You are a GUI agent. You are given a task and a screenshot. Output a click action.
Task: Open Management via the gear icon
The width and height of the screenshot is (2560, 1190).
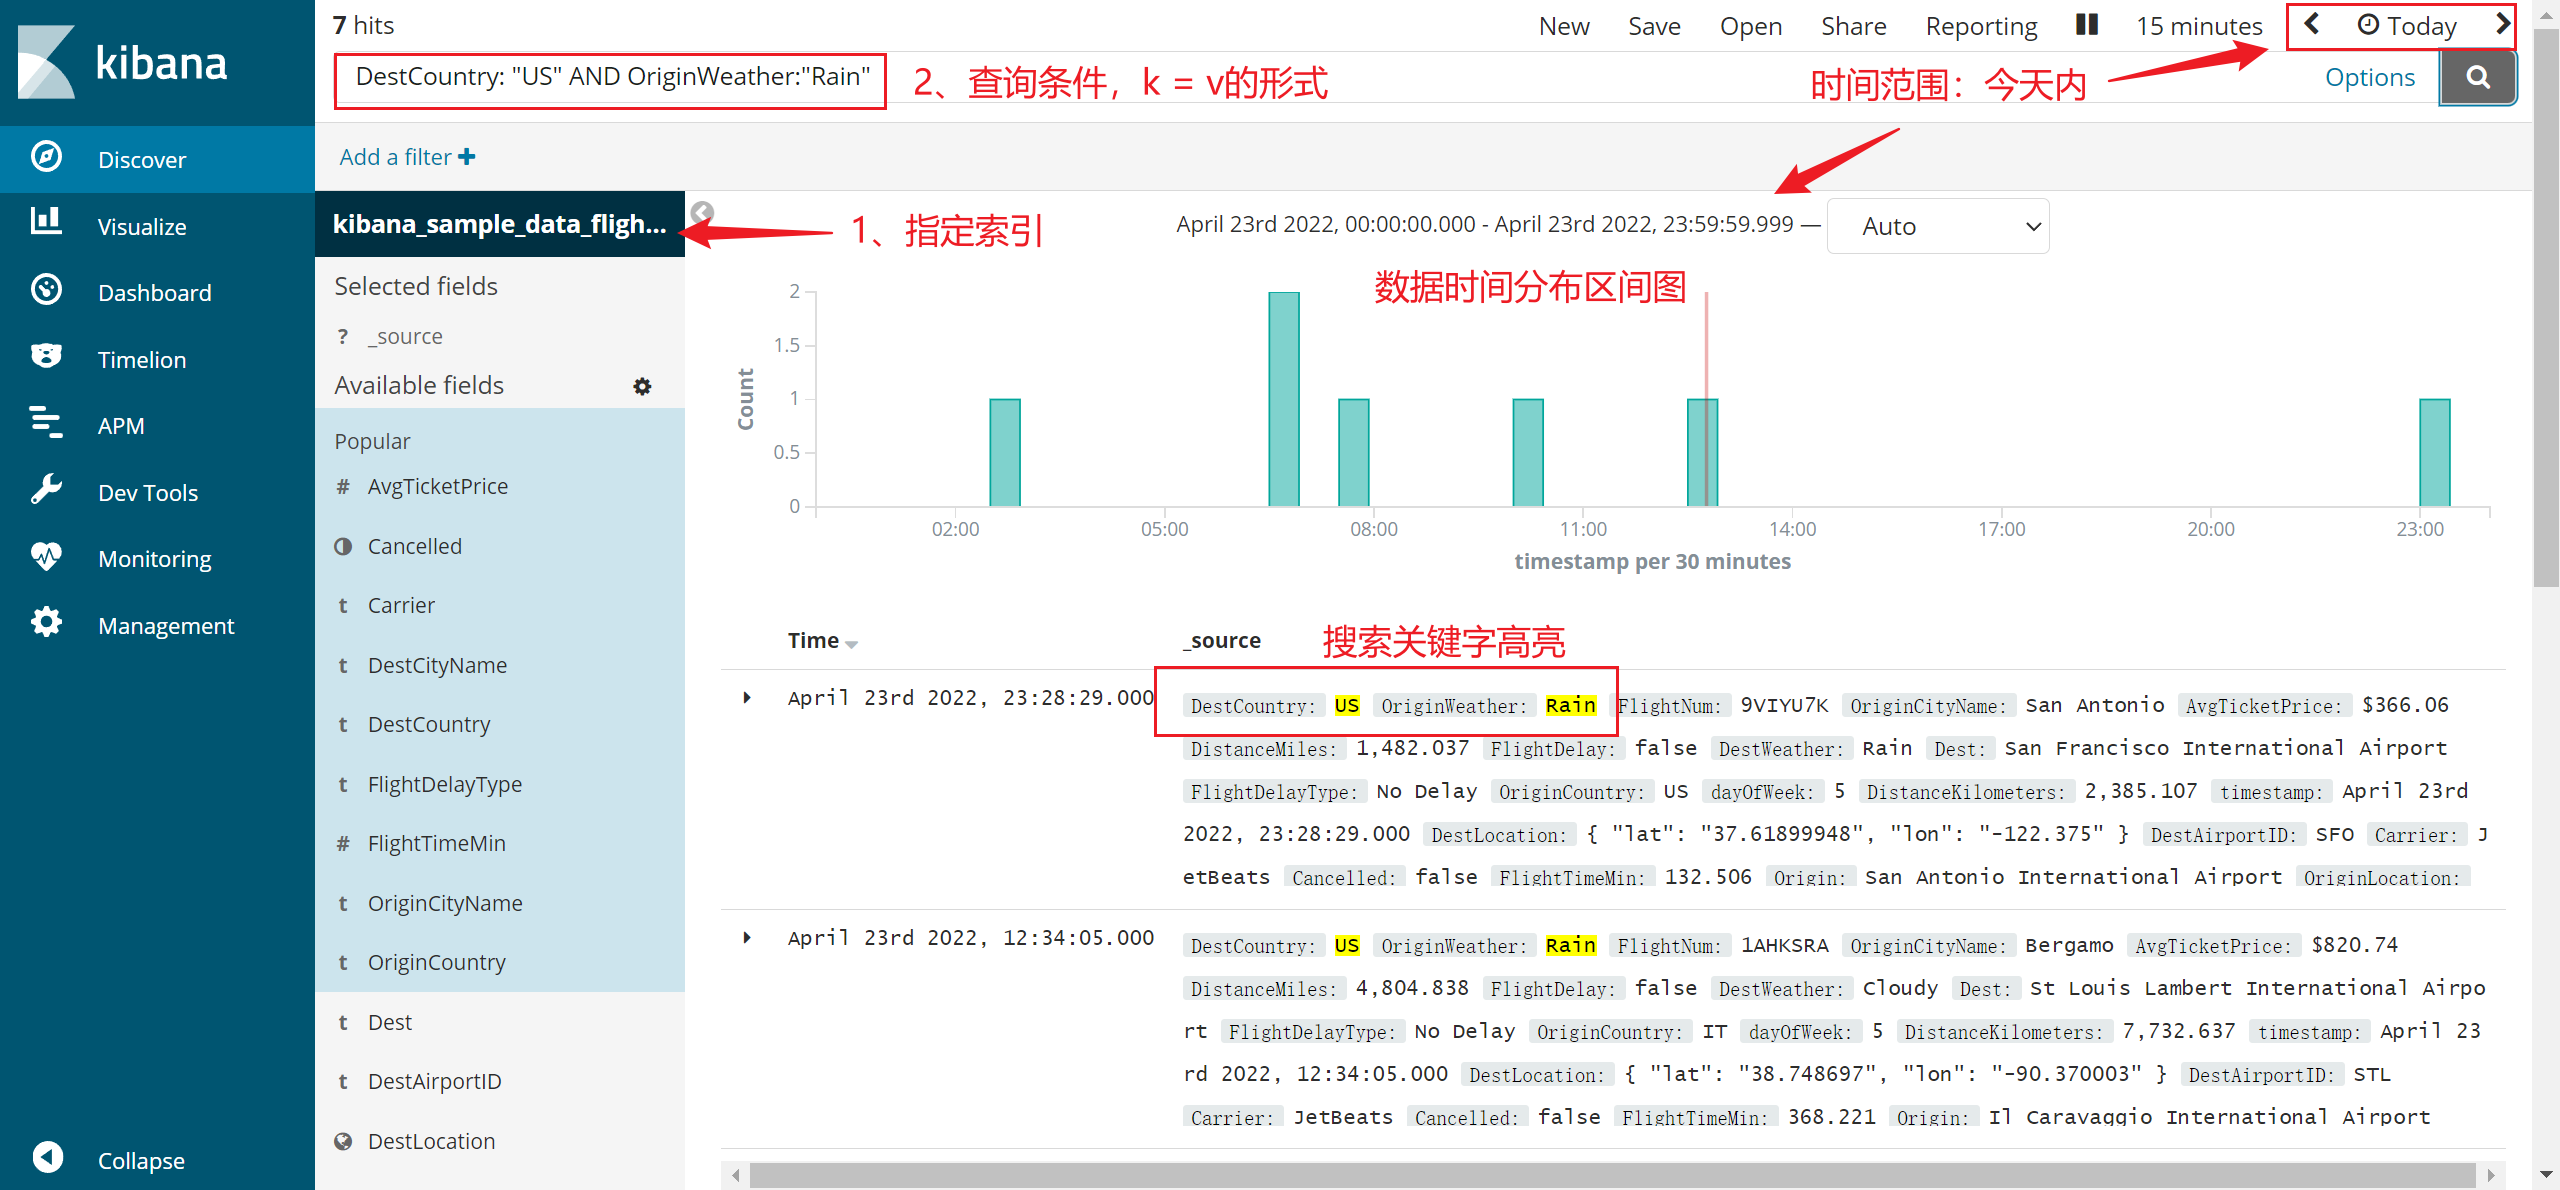46,623
